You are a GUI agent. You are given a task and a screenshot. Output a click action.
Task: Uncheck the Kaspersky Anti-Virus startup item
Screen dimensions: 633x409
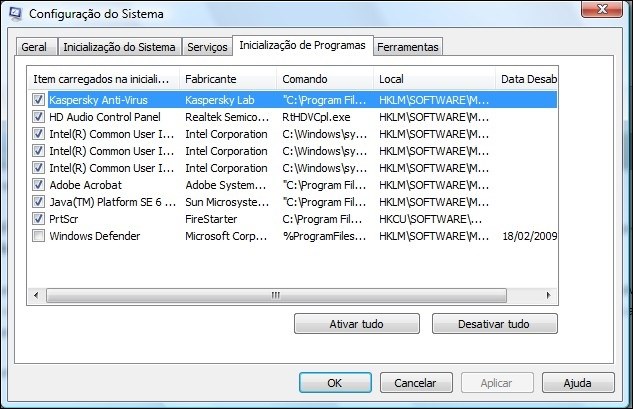click(x=38, y=100)
